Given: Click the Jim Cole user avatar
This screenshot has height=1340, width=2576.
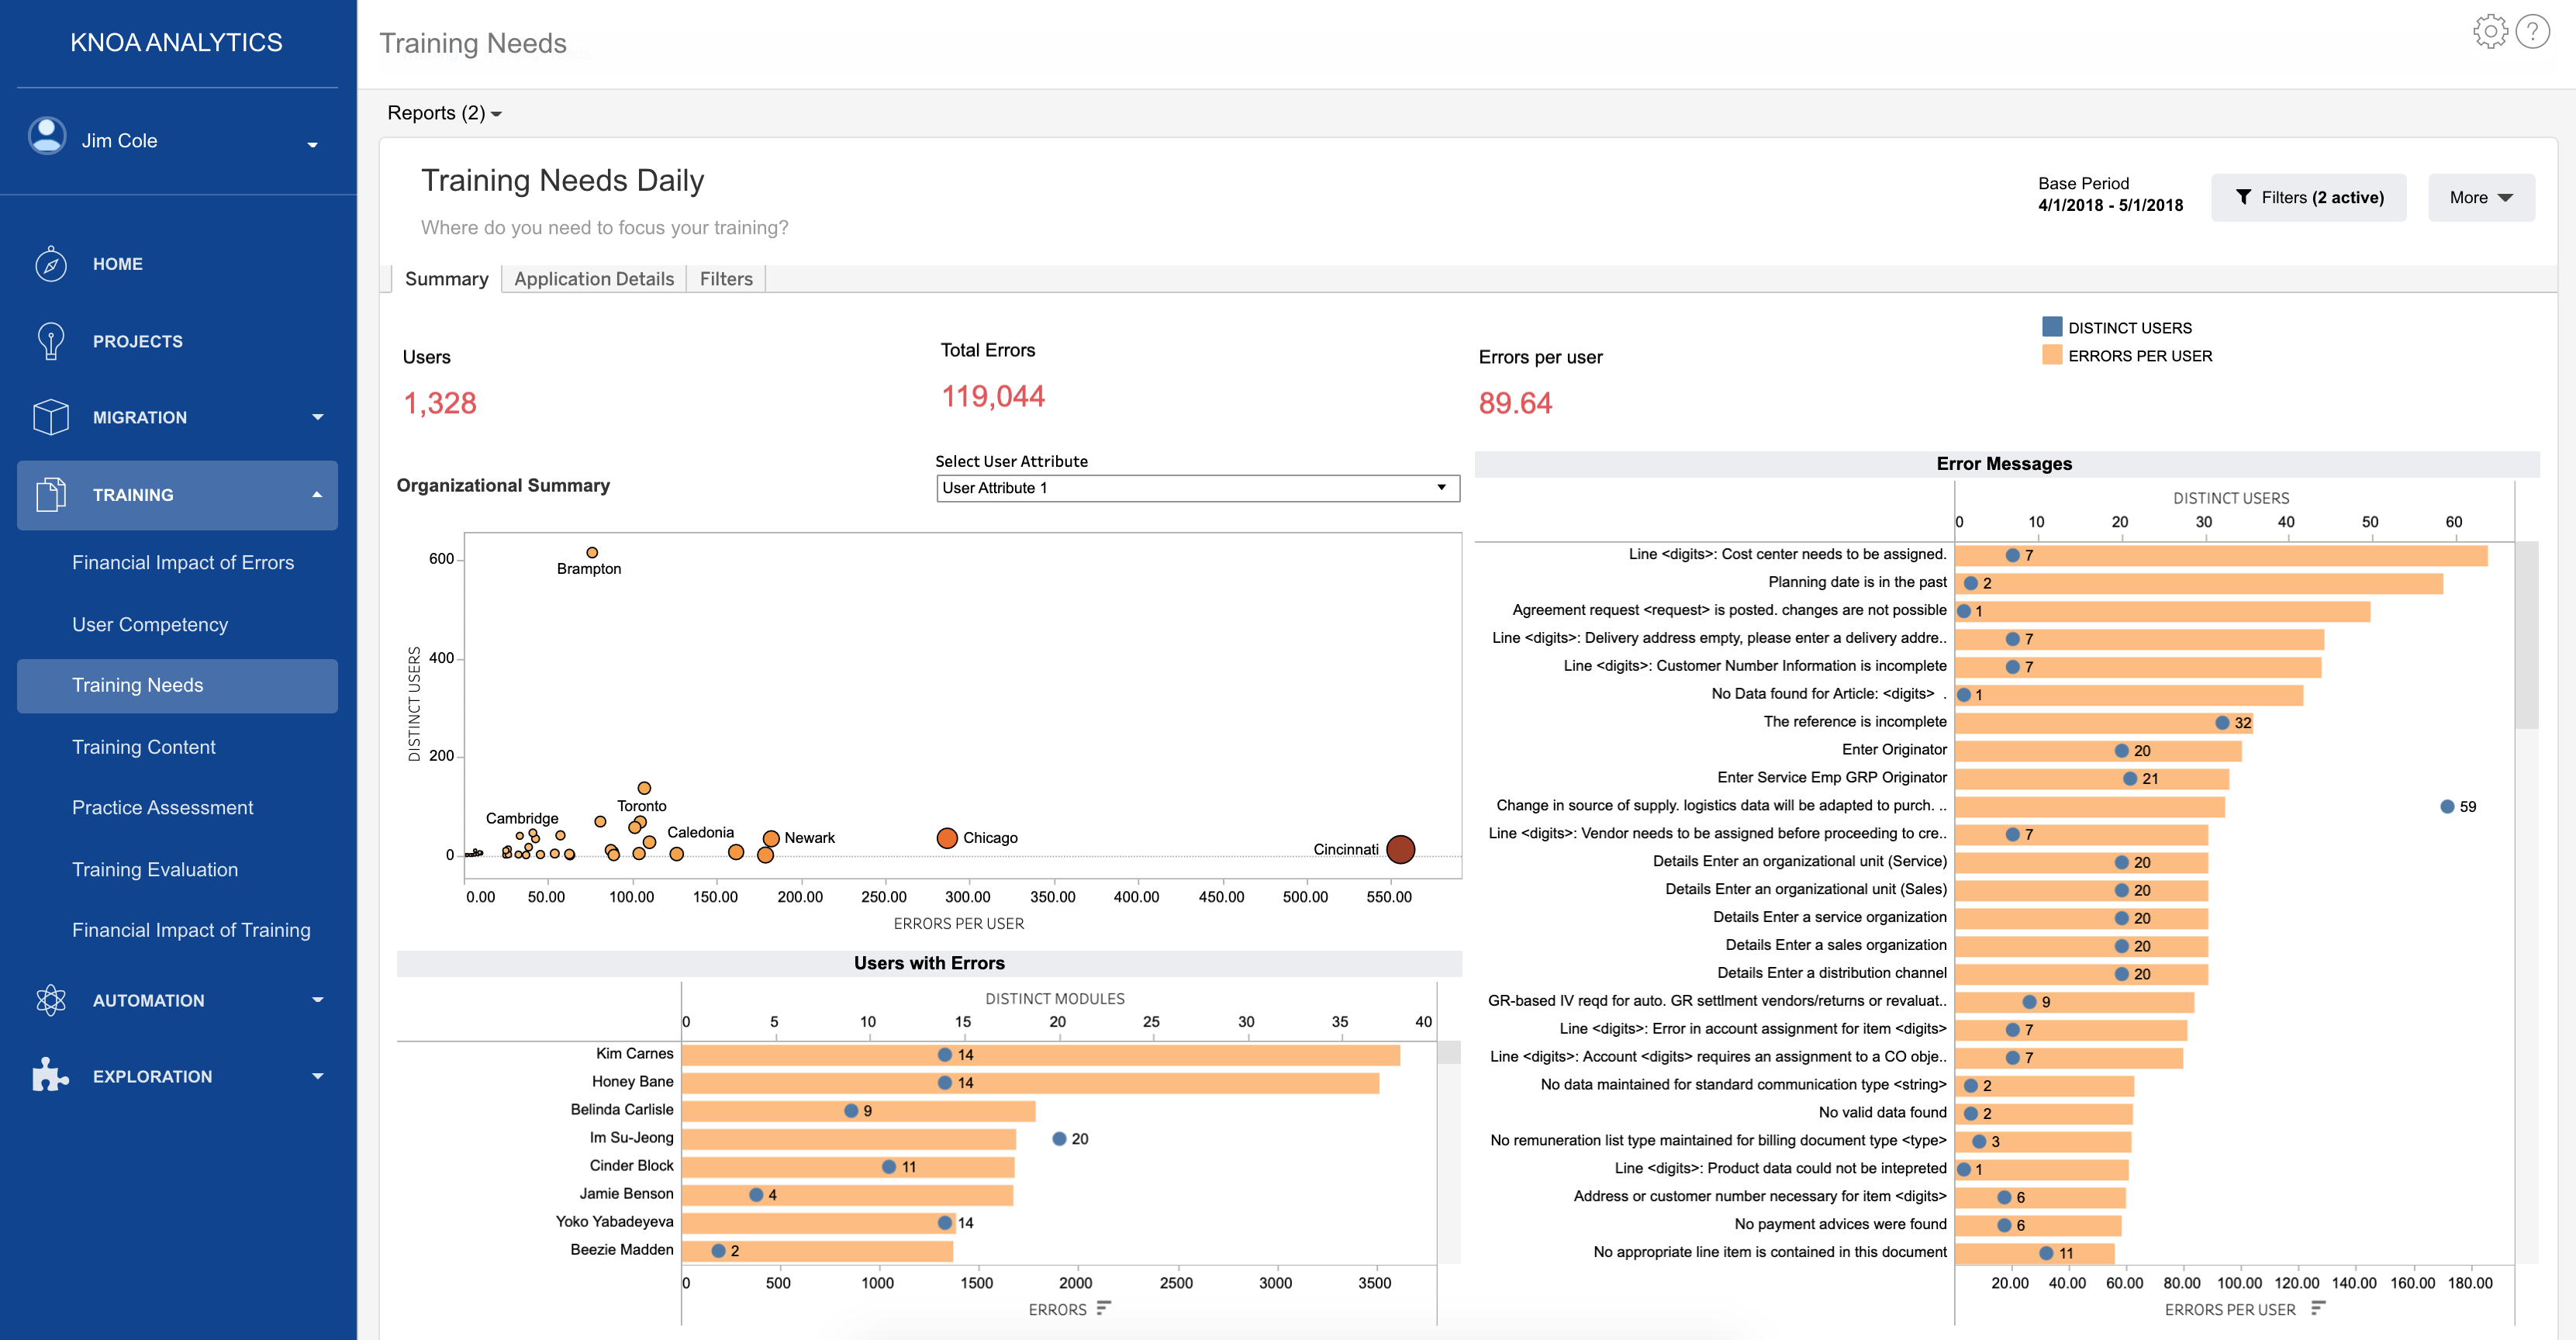Looking at the screenshot, I should (x=47, y=136).
